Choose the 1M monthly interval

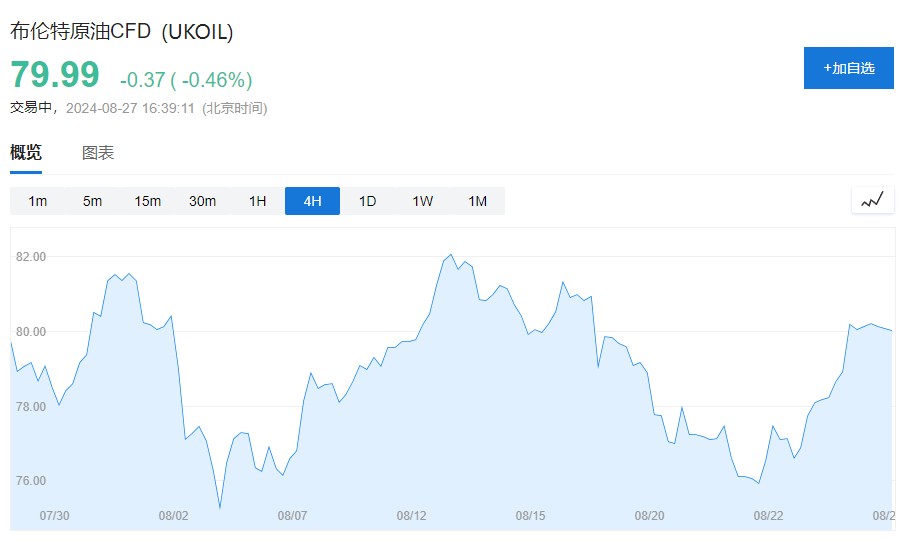(477, 201)
